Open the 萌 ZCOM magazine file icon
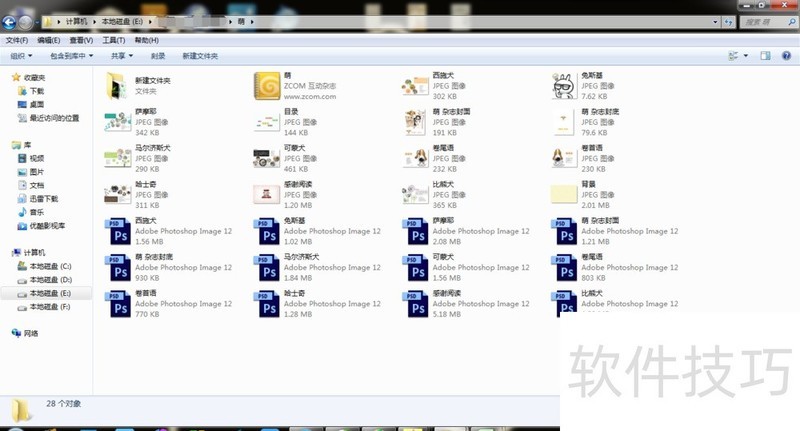The height and width of the screenshot is (431, 800). pos(266,86)
